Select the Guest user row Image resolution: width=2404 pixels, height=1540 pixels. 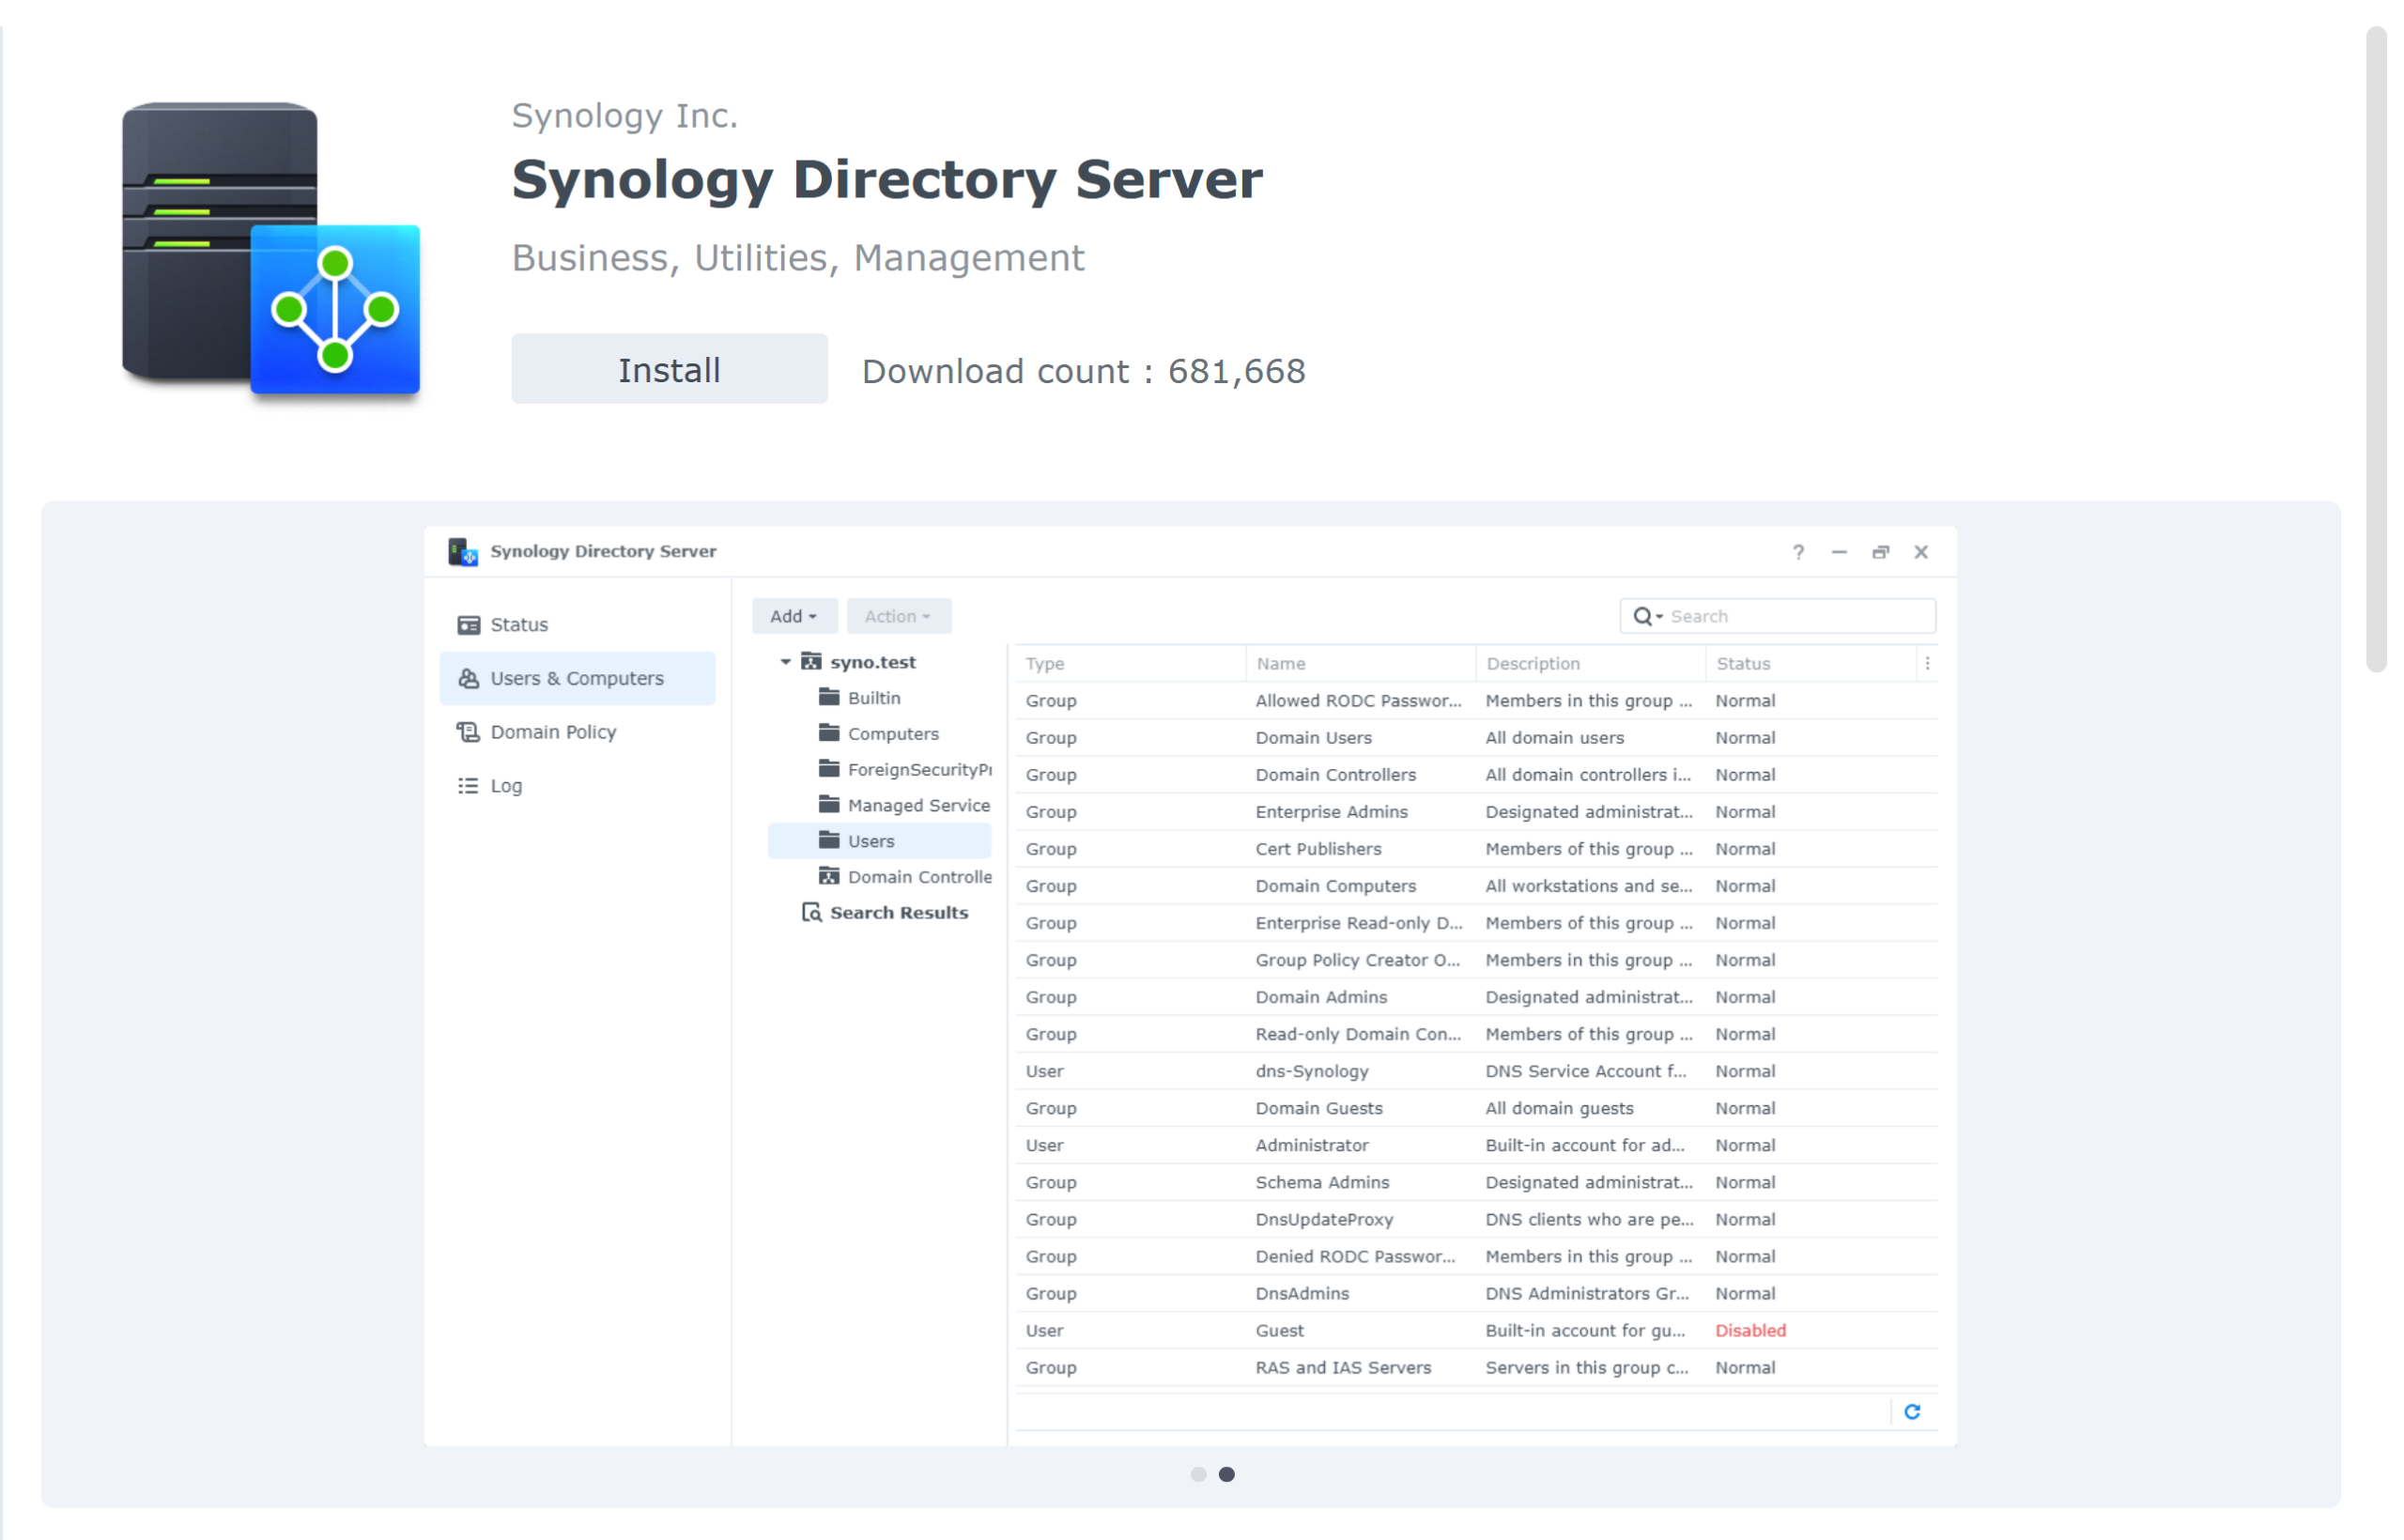click(1278, 1330)
